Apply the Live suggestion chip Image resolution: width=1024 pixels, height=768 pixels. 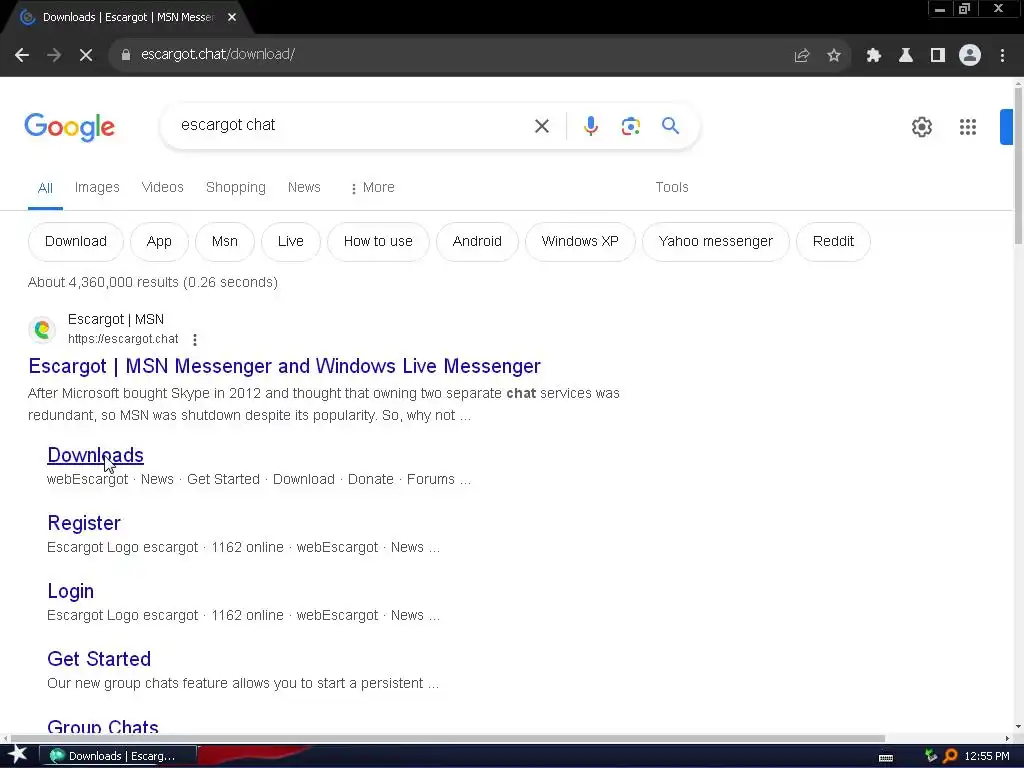click(x=291, y=242)
